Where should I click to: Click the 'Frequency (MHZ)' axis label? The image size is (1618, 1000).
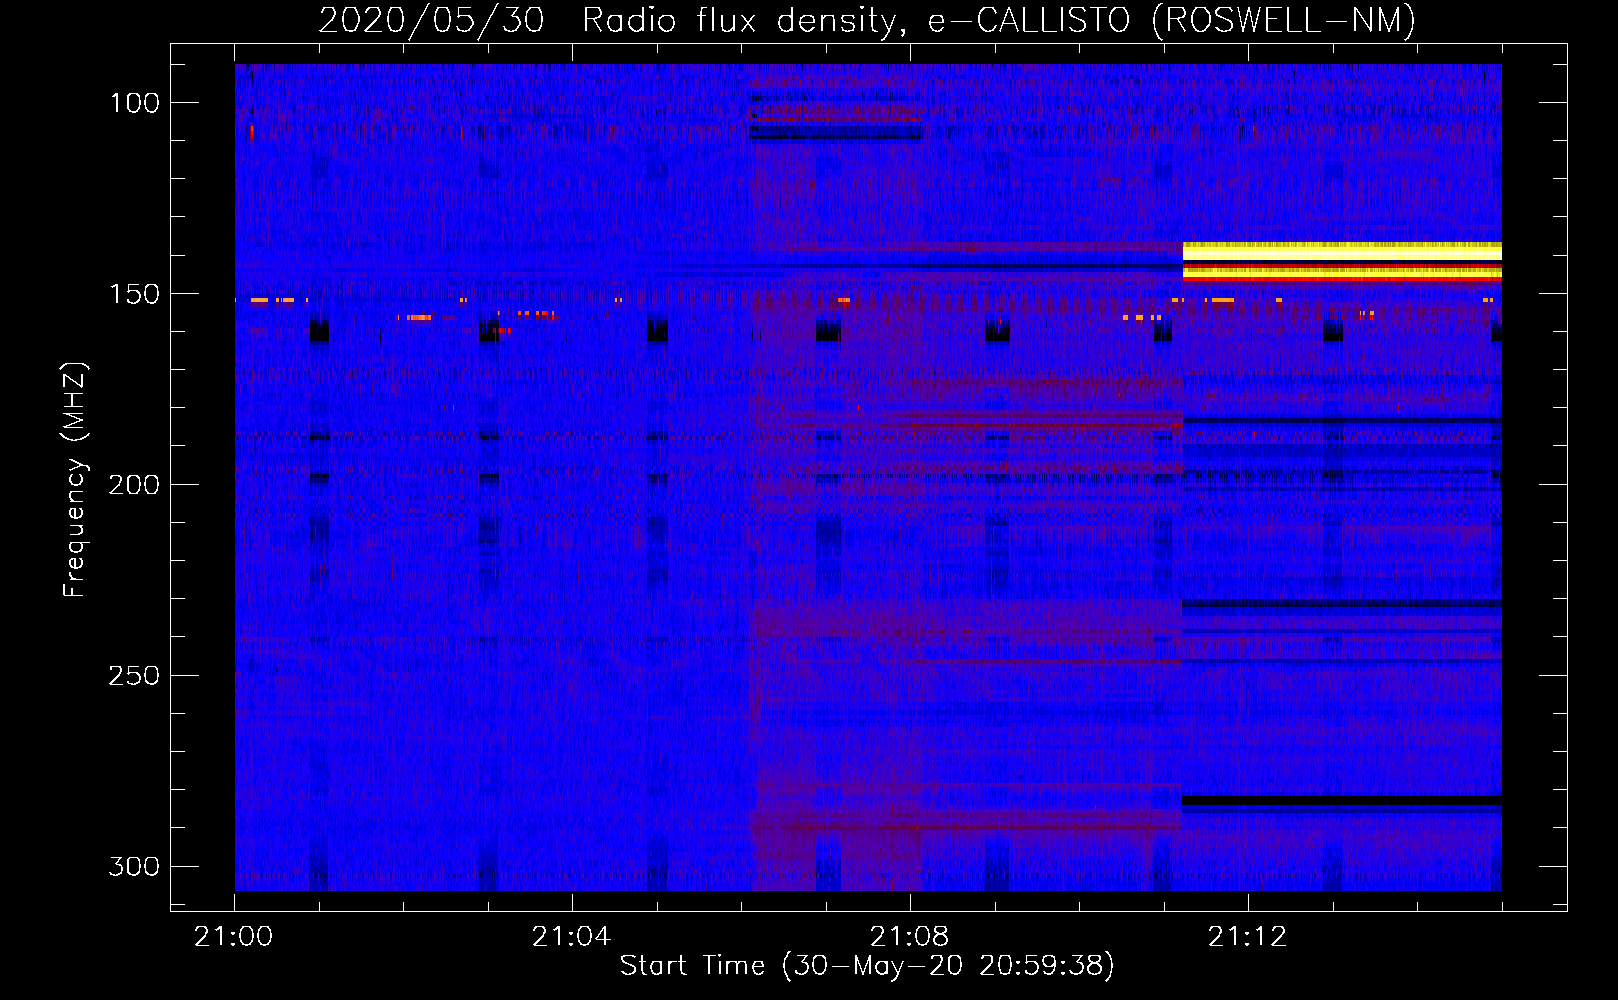[74, 480]
